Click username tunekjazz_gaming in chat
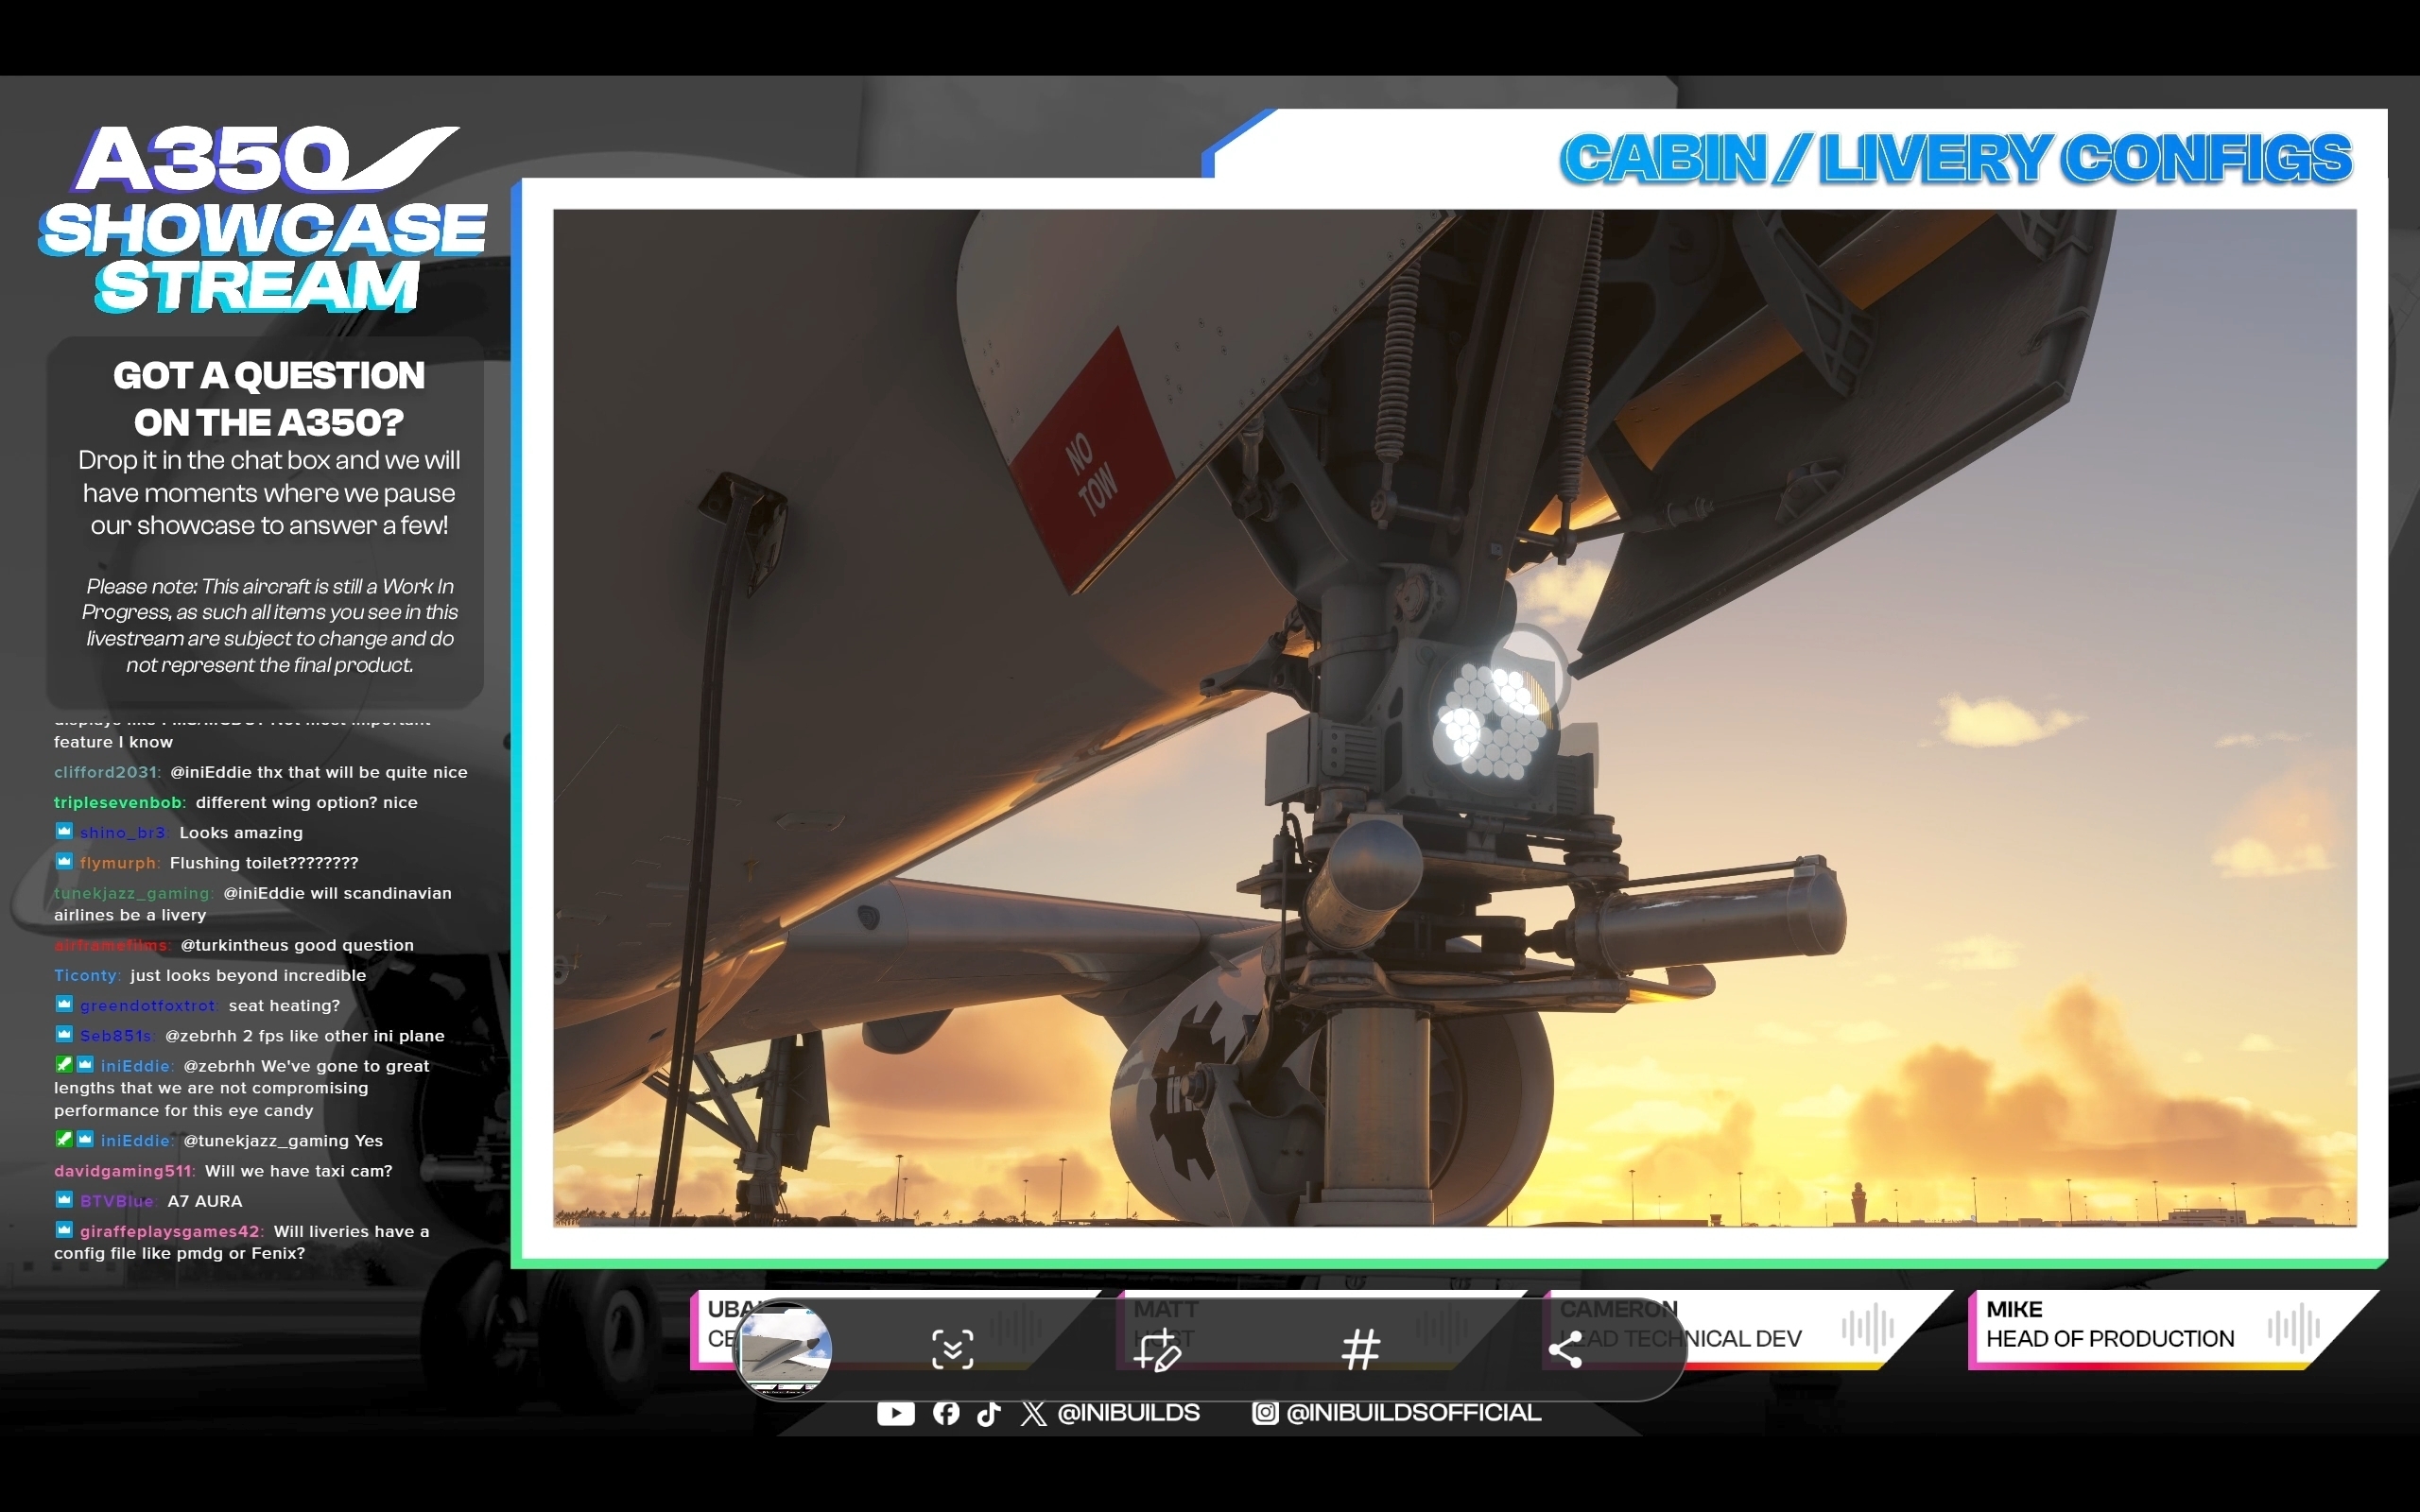The width and height of the screenshot is (2420, 1512). [x=133, y=893]
